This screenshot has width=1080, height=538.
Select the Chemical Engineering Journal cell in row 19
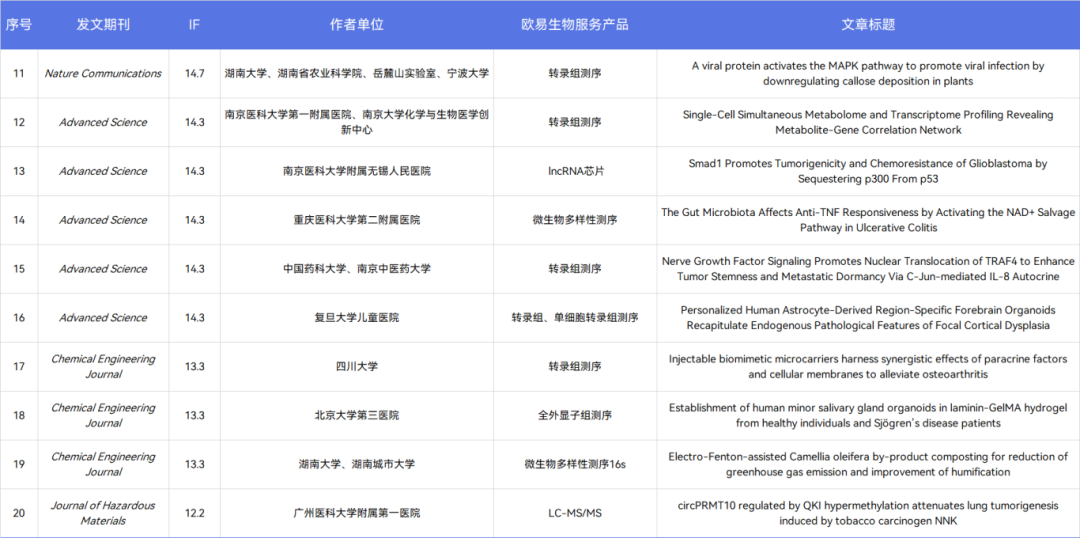(x=103, y=465)
